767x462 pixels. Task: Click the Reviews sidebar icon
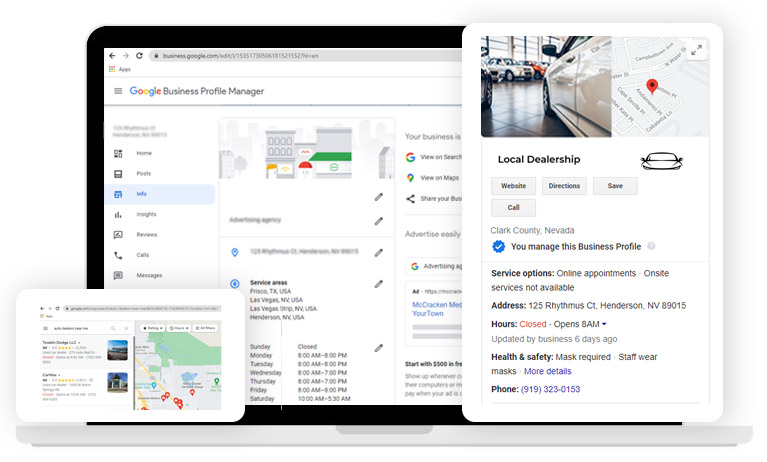(118, 235)
